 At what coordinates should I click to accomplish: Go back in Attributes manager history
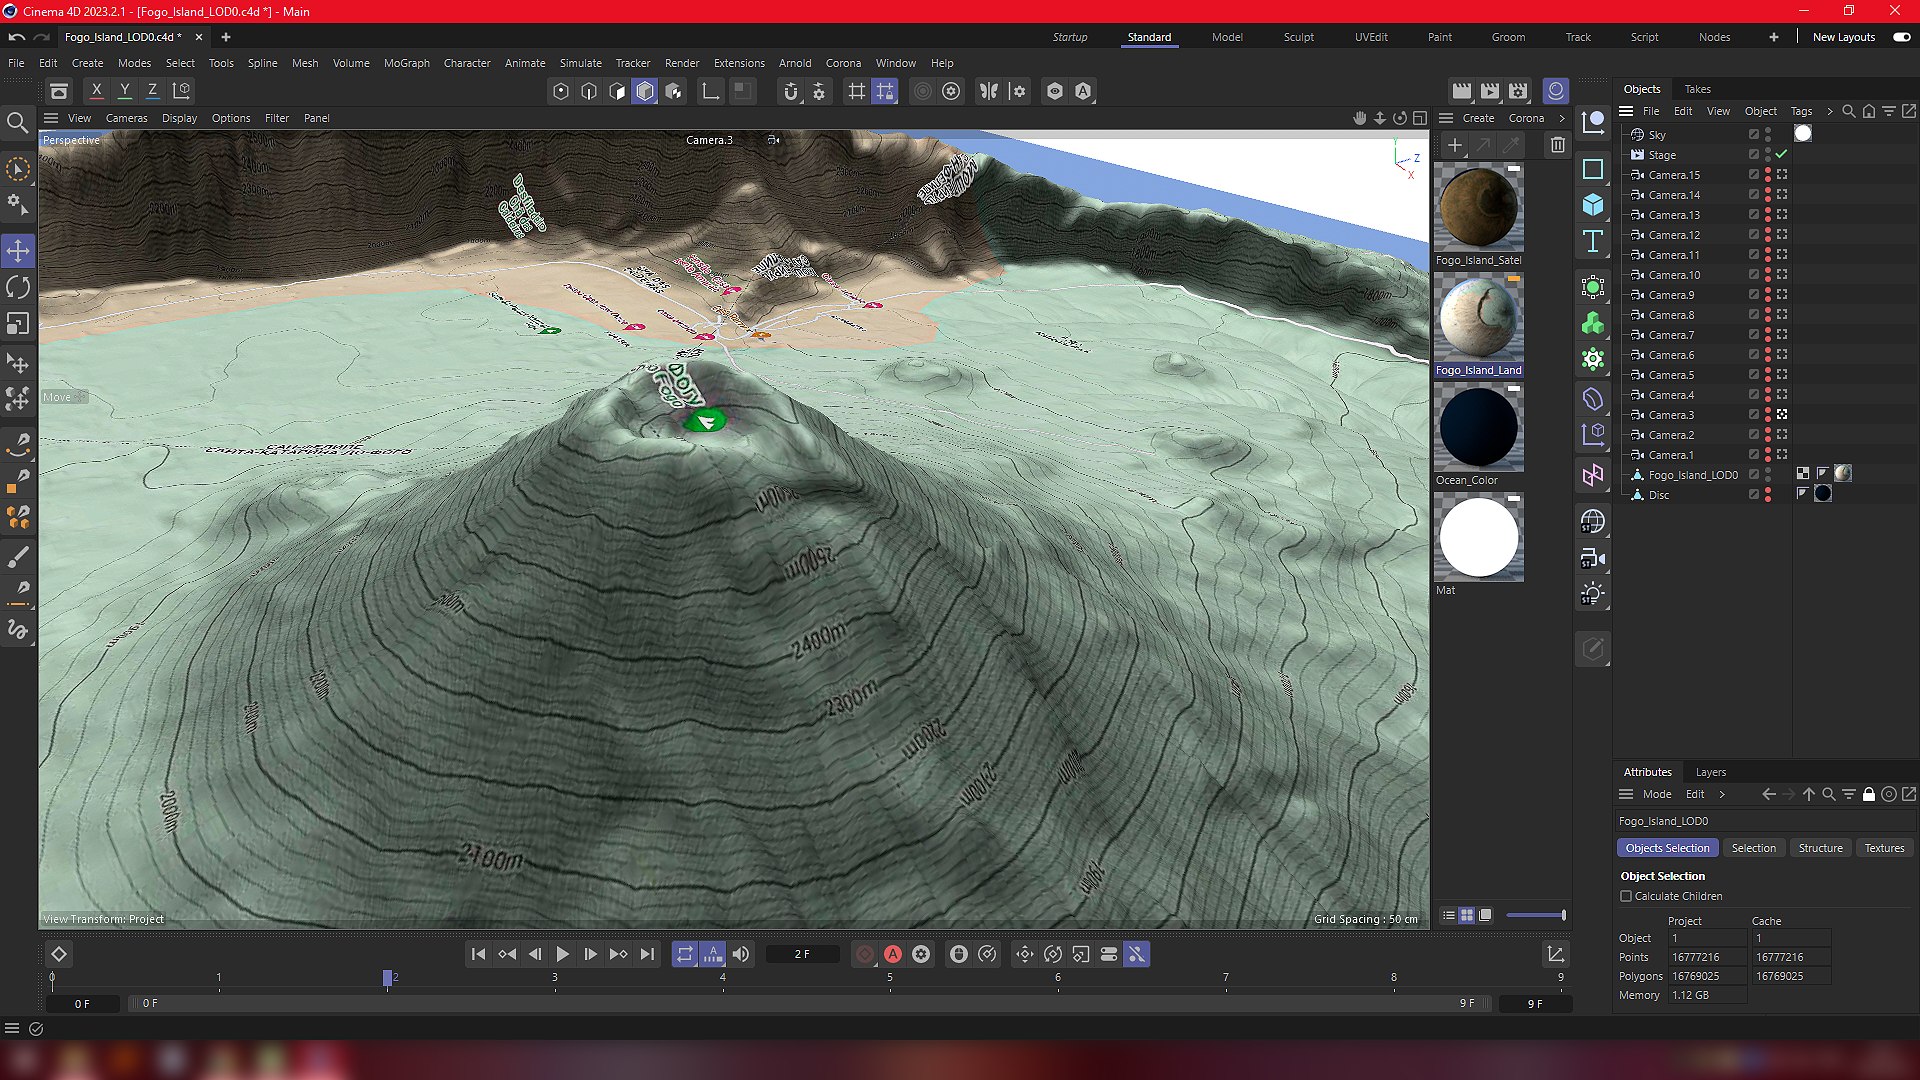click(1769, 794)
